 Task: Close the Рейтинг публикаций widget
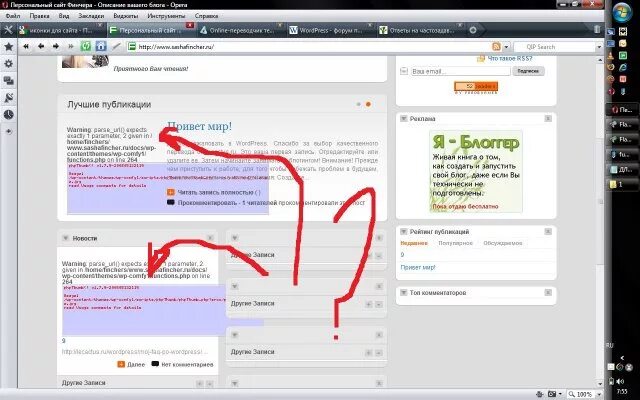(548, 232)
